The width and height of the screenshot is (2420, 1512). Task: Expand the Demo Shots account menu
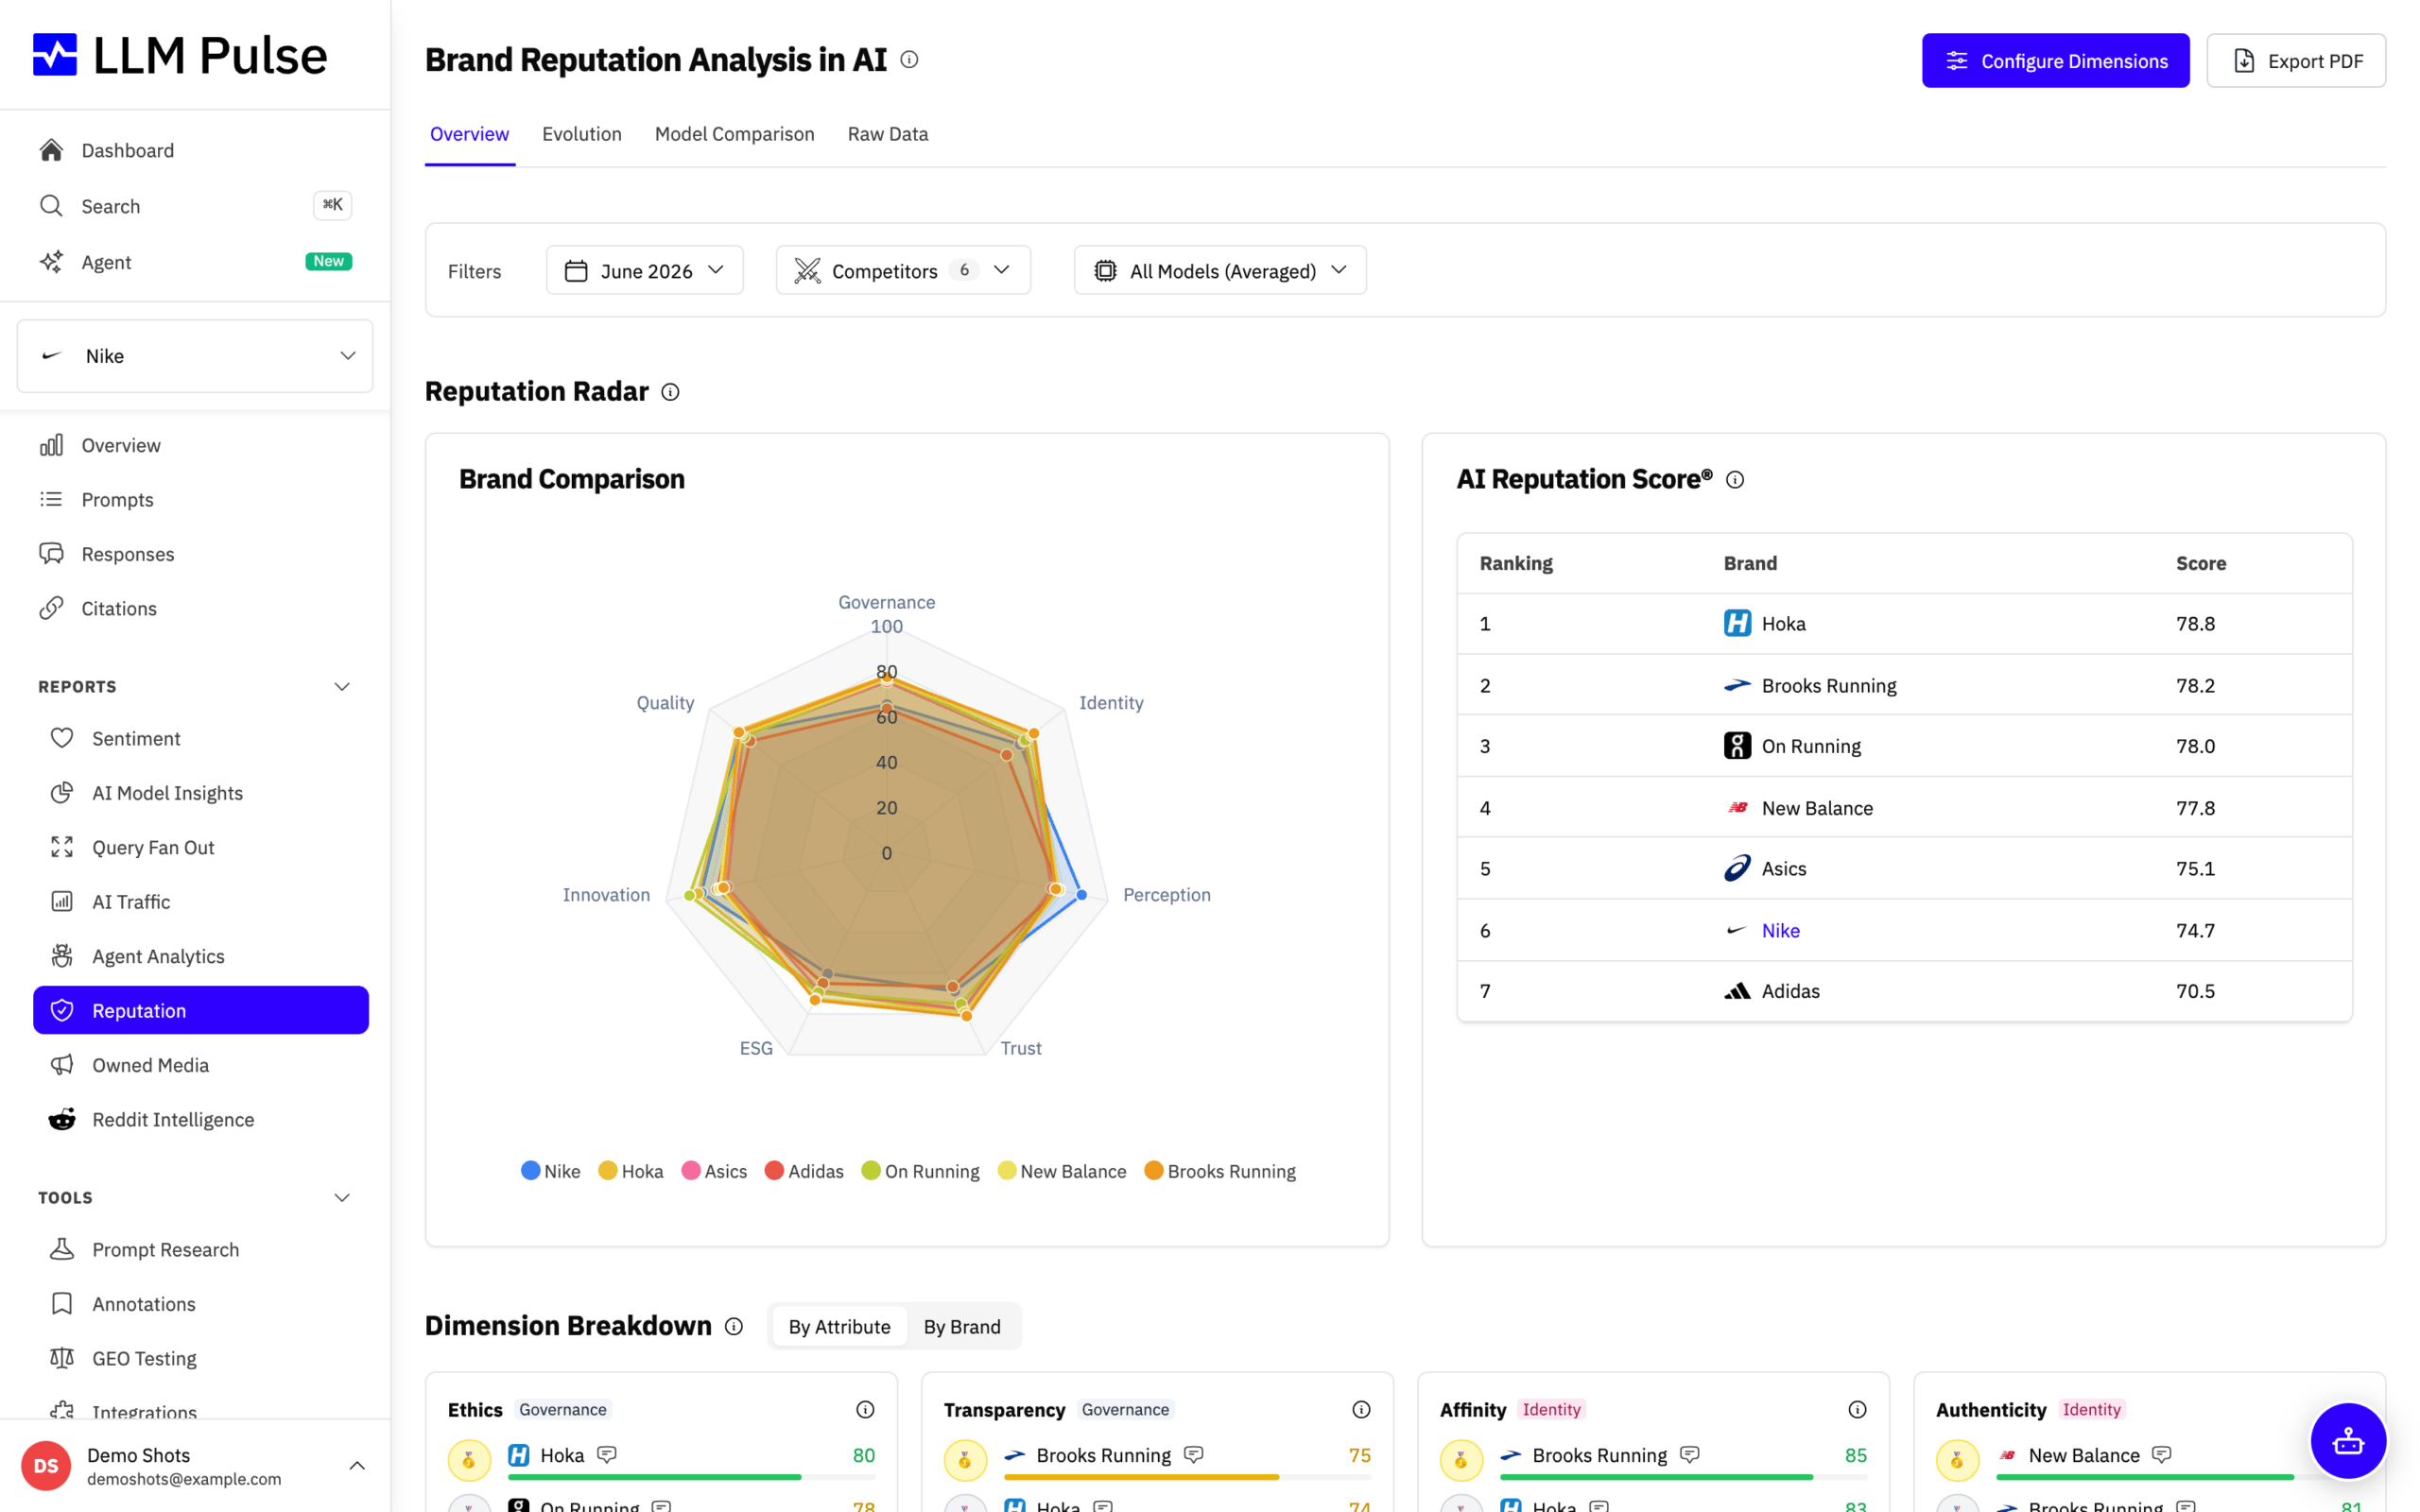tap(357, 1466)
